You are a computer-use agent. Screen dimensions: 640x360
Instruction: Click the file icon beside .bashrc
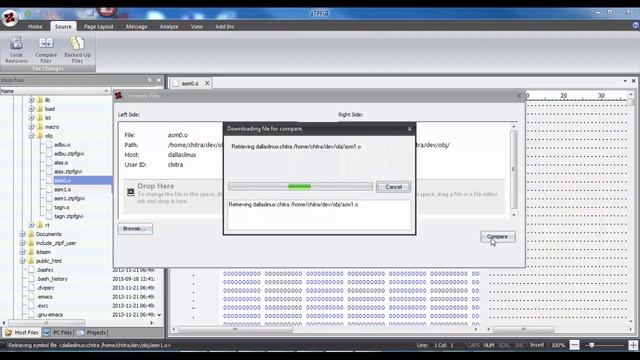pyautogui.click(x=31, y=270)
